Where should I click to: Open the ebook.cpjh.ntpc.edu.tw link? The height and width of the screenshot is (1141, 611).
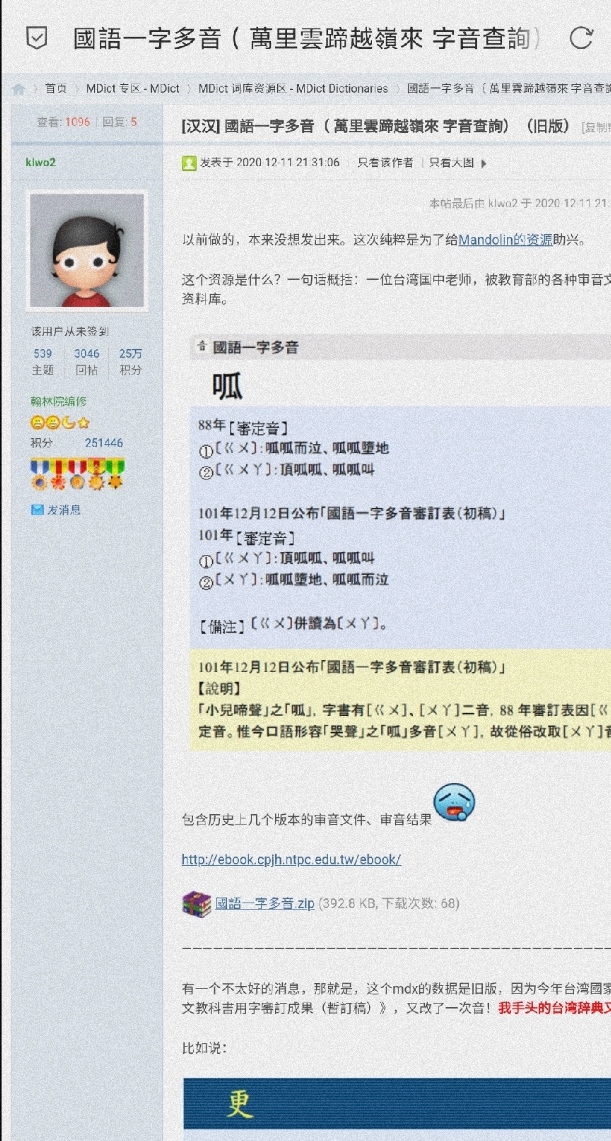tap(291, 859)
